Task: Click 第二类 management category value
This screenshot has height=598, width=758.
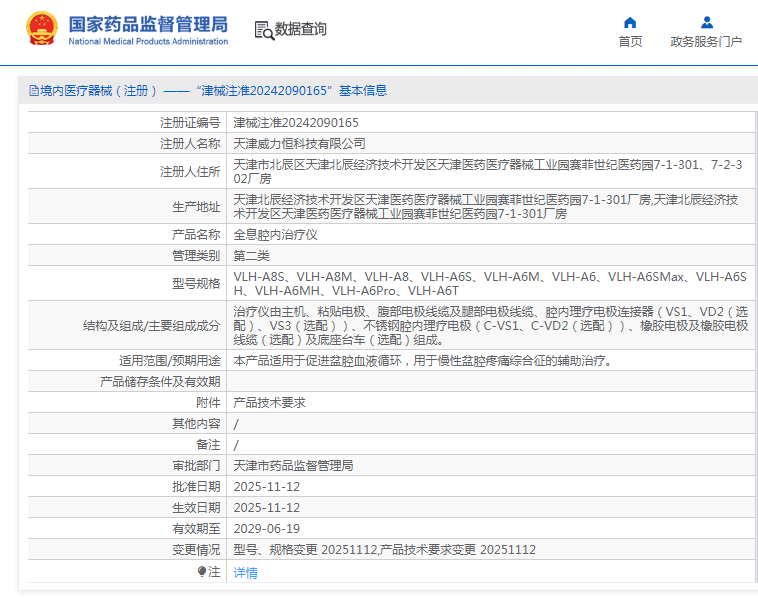Action: click(x=251, y=256)
